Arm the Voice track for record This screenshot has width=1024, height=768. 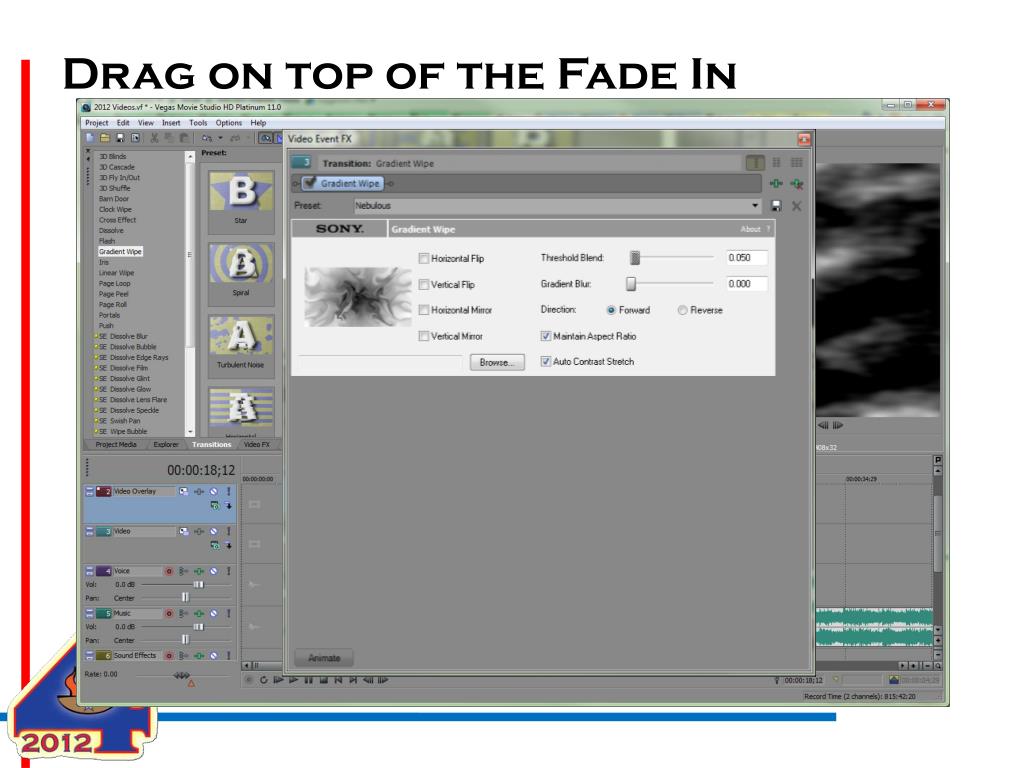point(168,571)
